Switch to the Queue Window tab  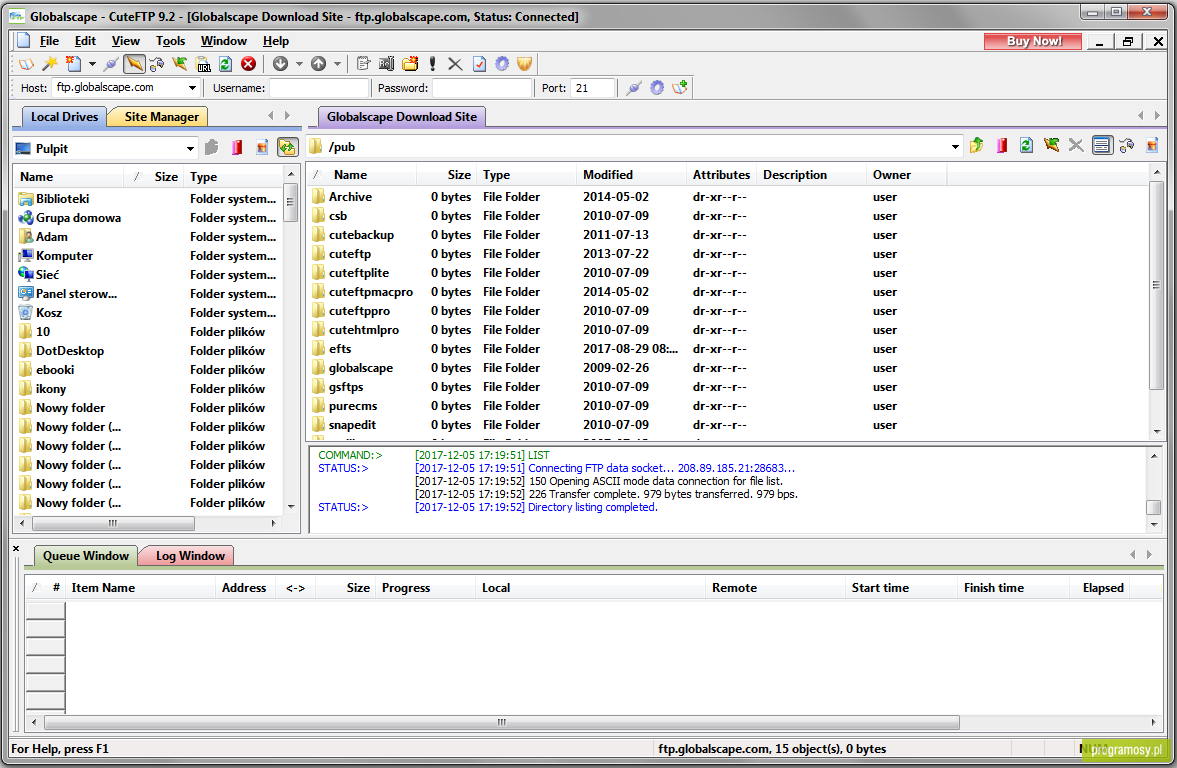coord(86,556)
